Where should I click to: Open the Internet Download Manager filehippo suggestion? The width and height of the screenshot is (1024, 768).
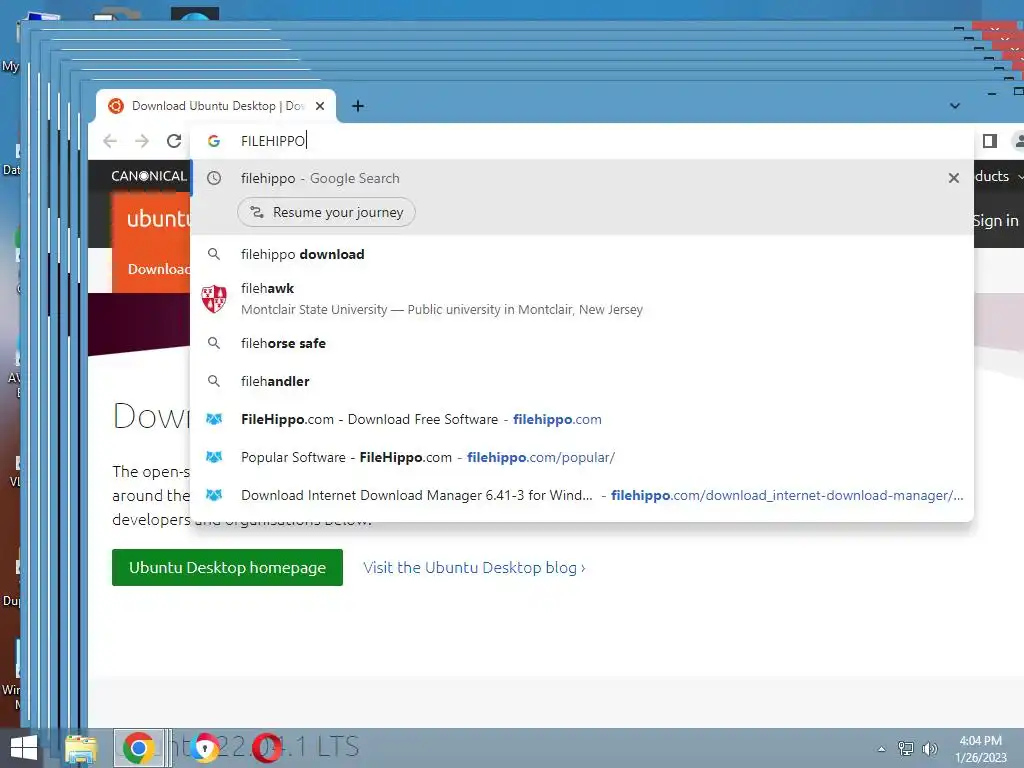pyautogui.click(x=581, y=495)
